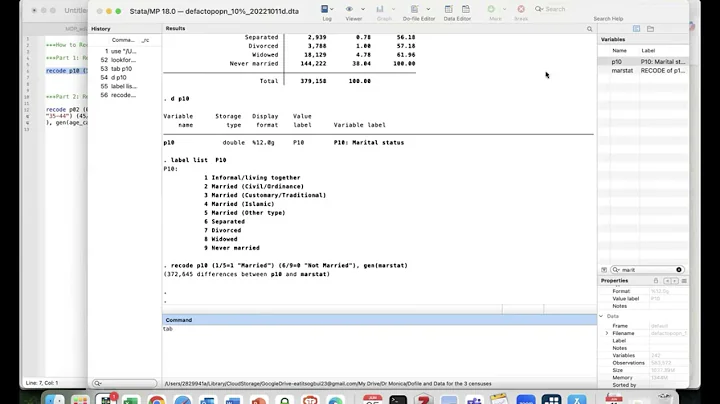The height and width of the screenshot is (404, 720).
Task: Clear the Variables filter text
Action: click(x=679, y=270)
